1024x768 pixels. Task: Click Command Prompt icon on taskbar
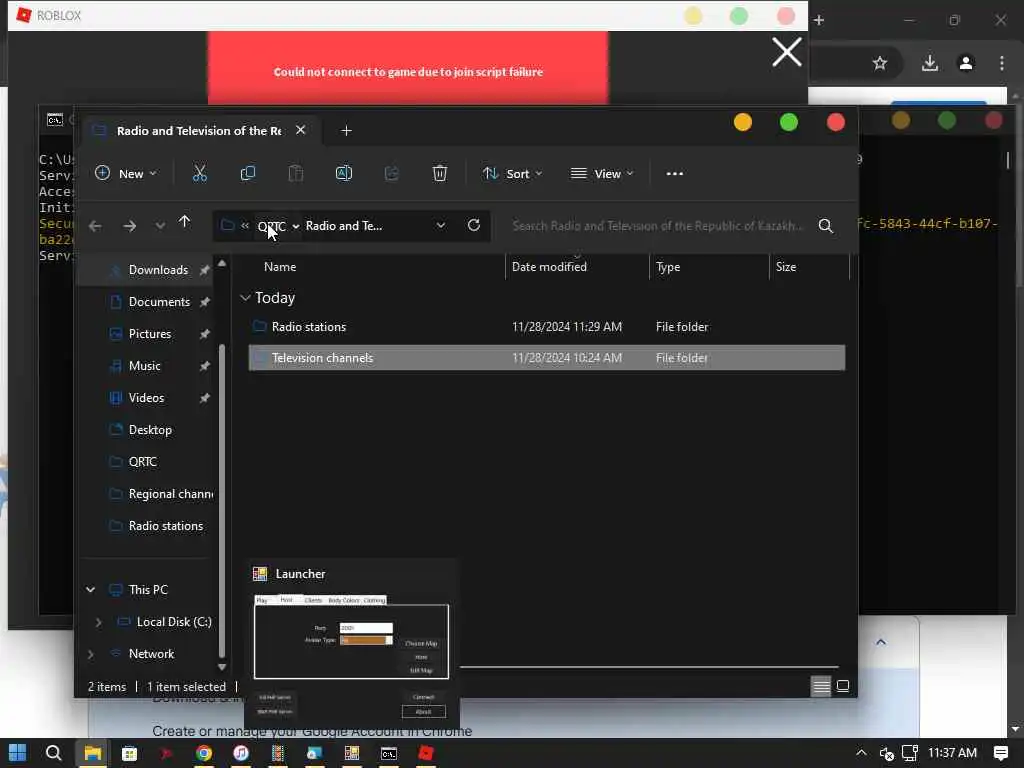pos(389,753)
